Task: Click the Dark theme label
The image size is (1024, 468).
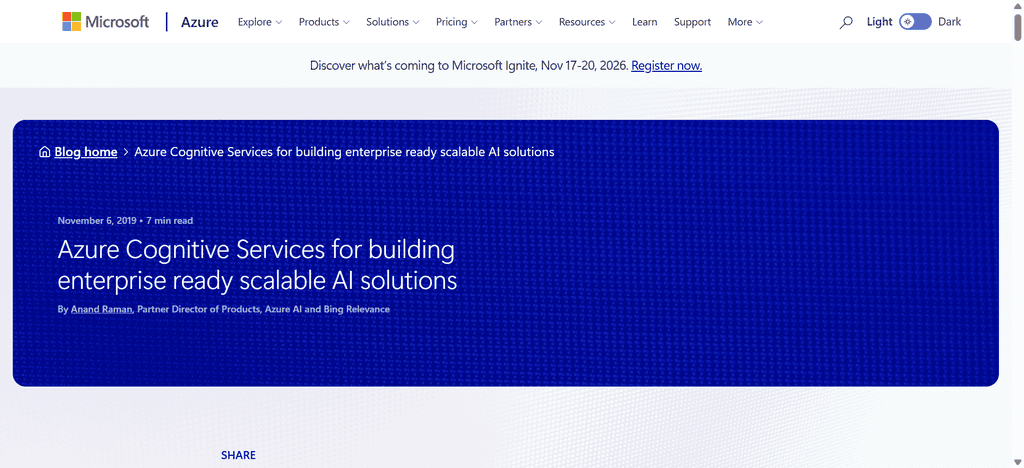Action: pos(950,22)
